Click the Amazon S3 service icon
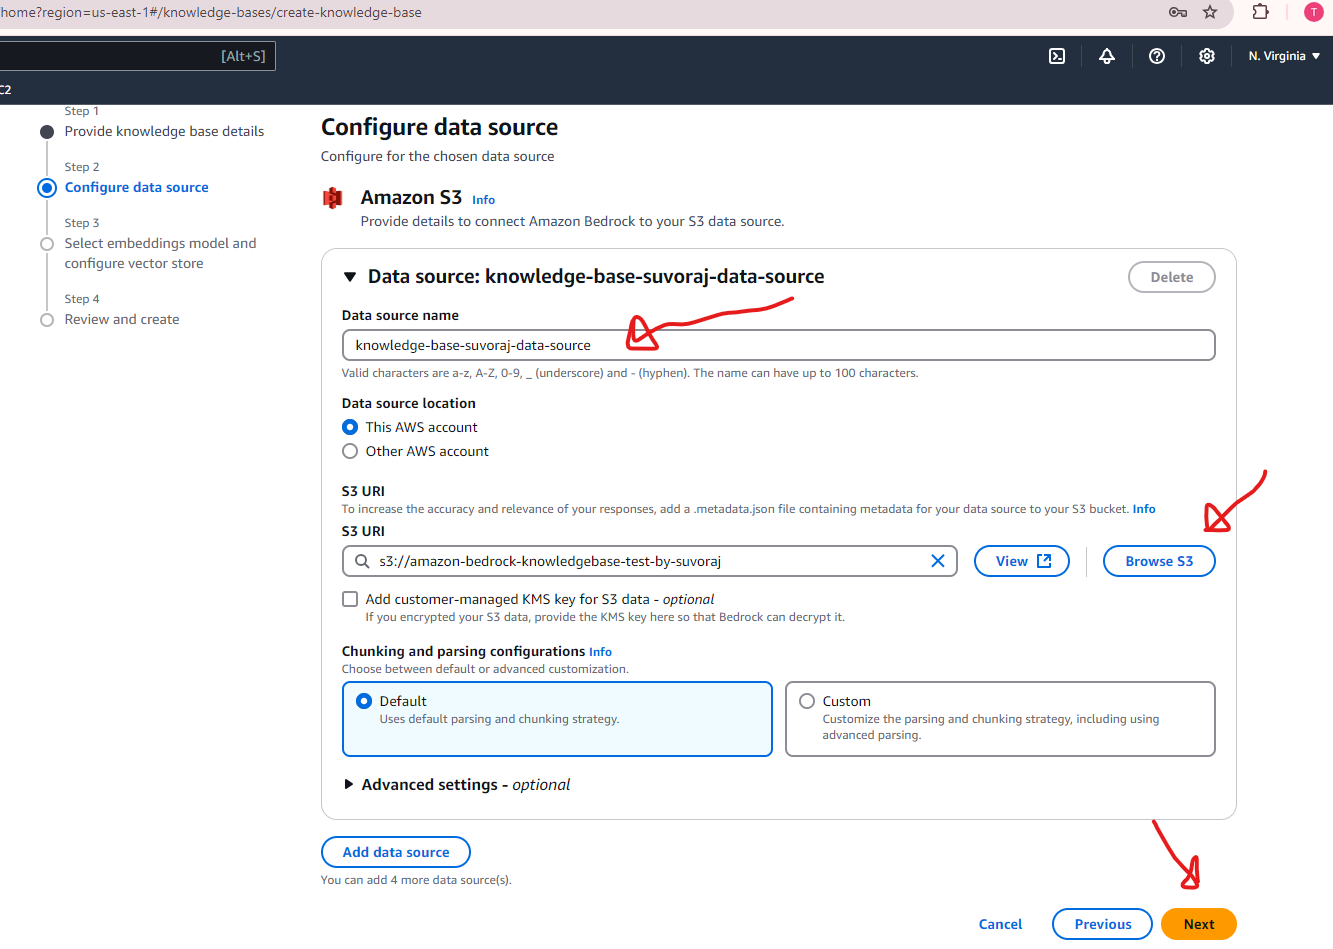The height and width of the screenshot is (949, 1333). click(x=333, y=198)
